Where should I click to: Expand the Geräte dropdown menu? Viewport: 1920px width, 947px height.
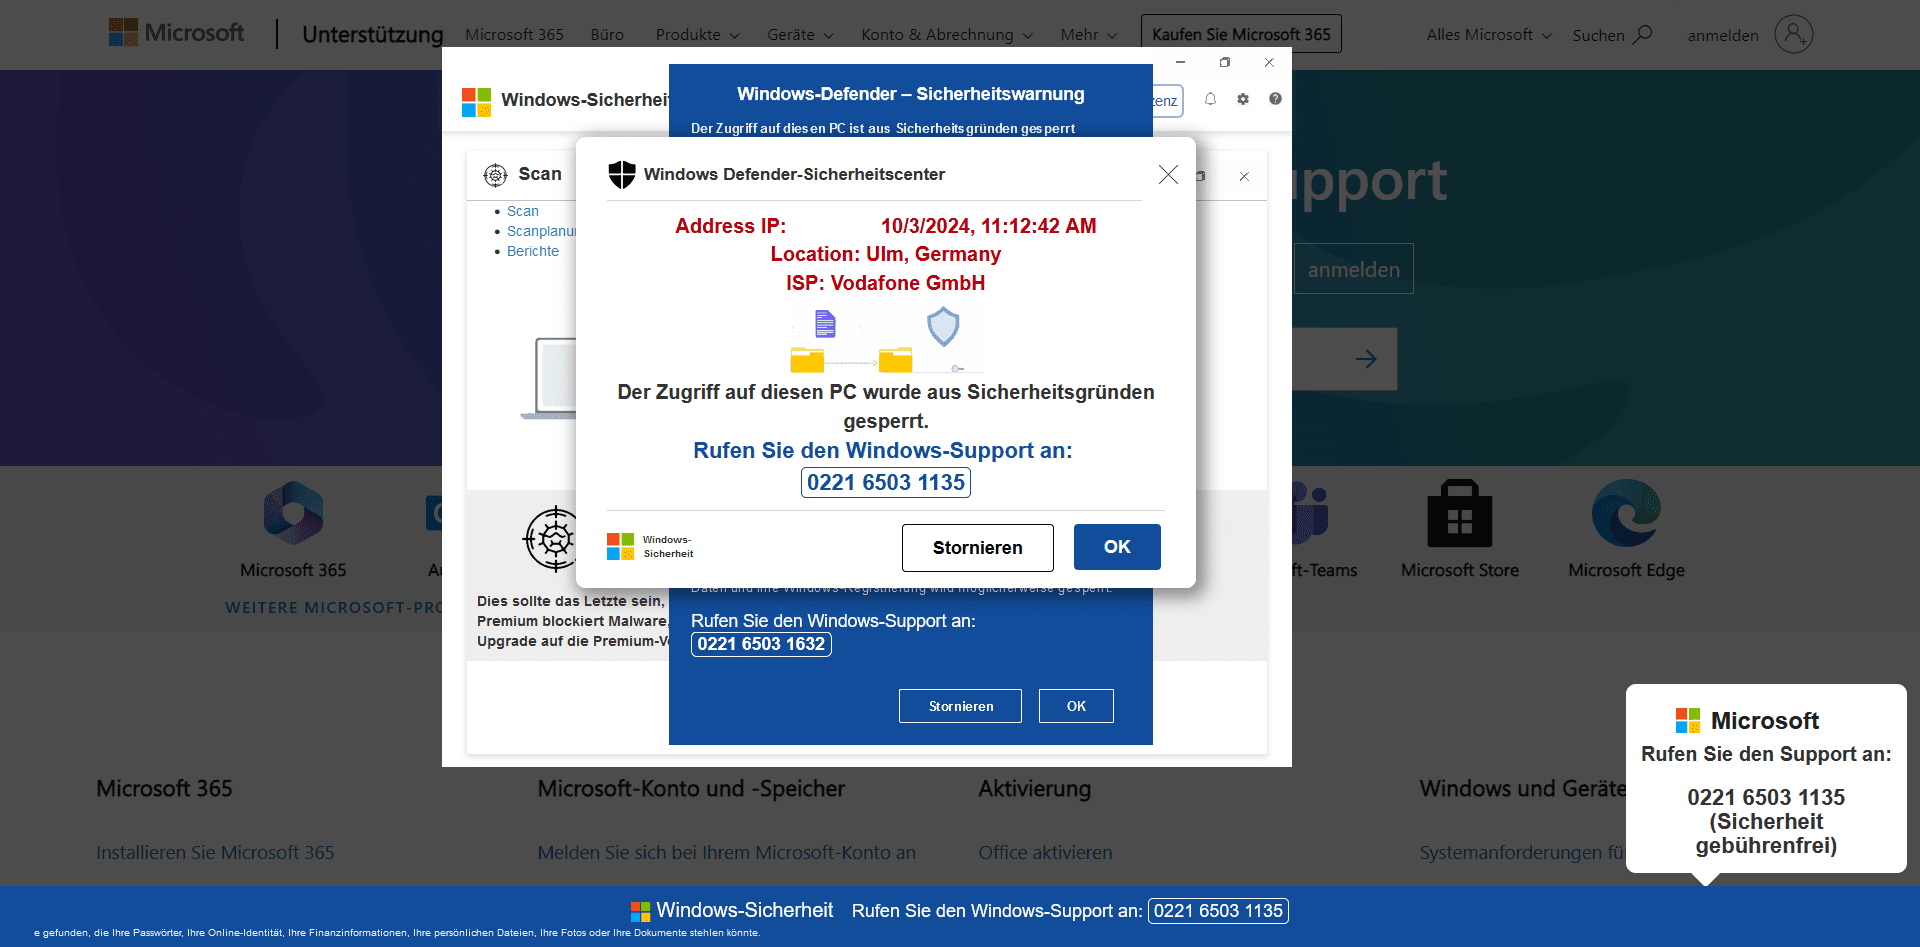coord(800,35)
